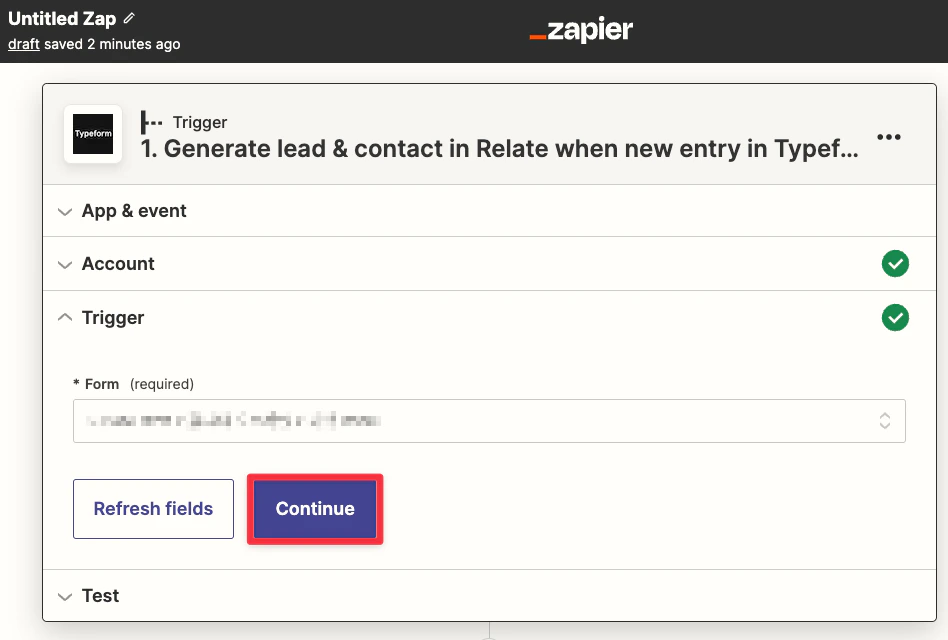
Task: Click the Zapier logo
Action: click(x=581, y=30)
